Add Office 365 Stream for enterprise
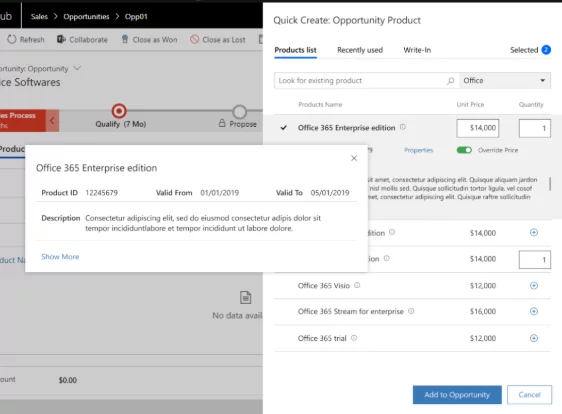 [x=534, y=311]
